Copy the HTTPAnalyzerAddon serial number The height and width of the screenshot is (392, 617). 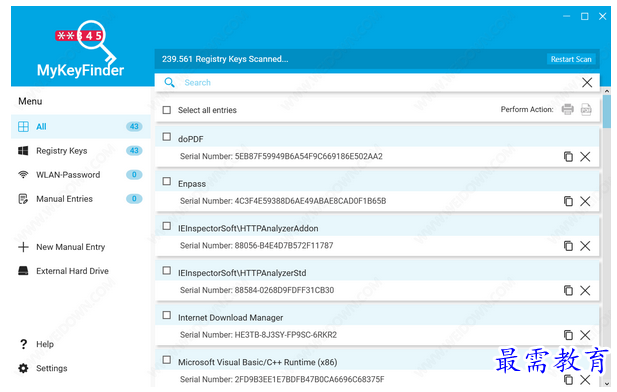click(568, 246)
